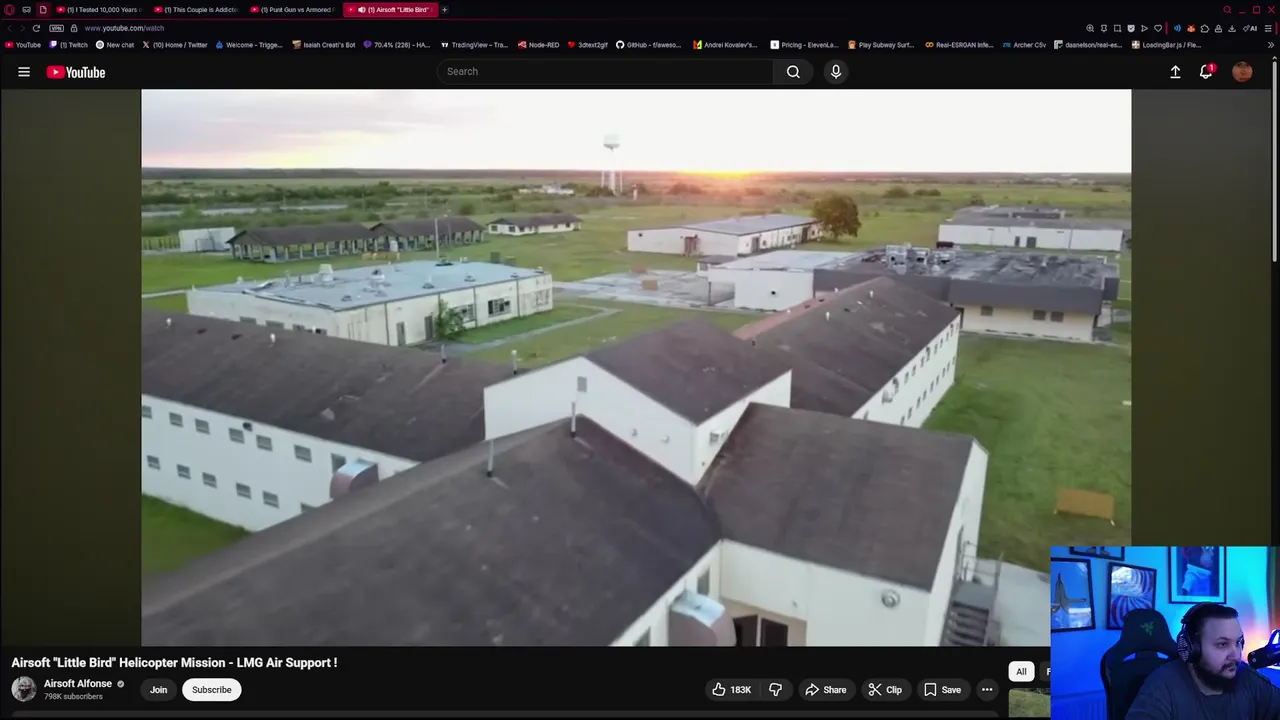Open the Archer C5v bookmark
This screenshot has height=720, width=1280.
(1024, 45)
